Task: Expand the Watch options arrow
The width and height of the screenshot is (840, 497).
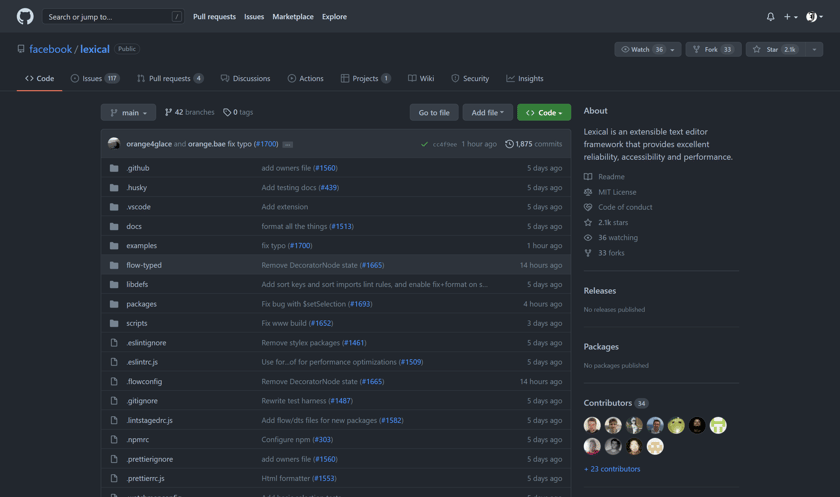Action: click(673, 49)
